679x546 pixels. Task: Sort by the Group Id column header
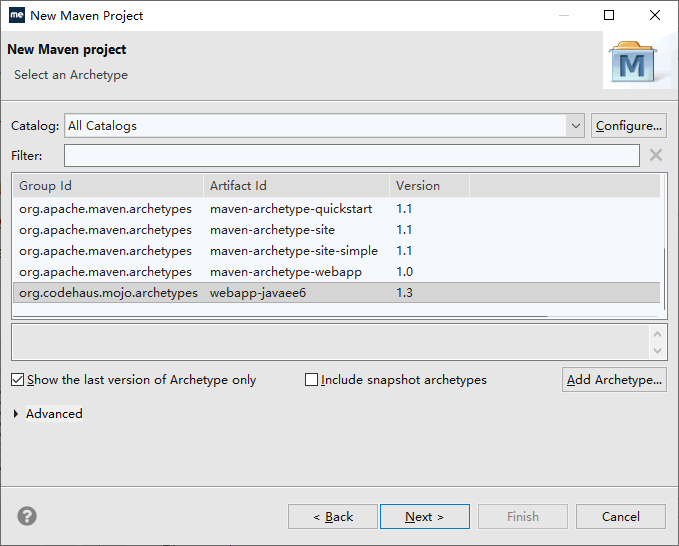coord(108,186)
